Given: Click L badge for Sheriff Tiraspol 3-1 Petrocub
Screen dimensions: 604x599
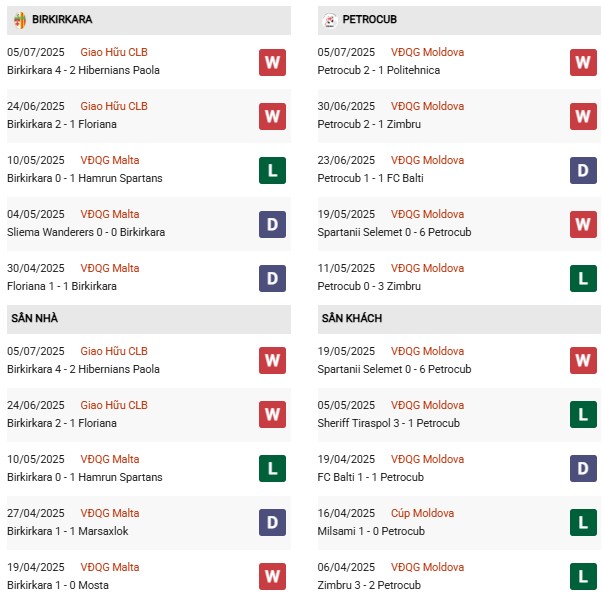Looking at the screenshot, I should click(x=583, y=414).
